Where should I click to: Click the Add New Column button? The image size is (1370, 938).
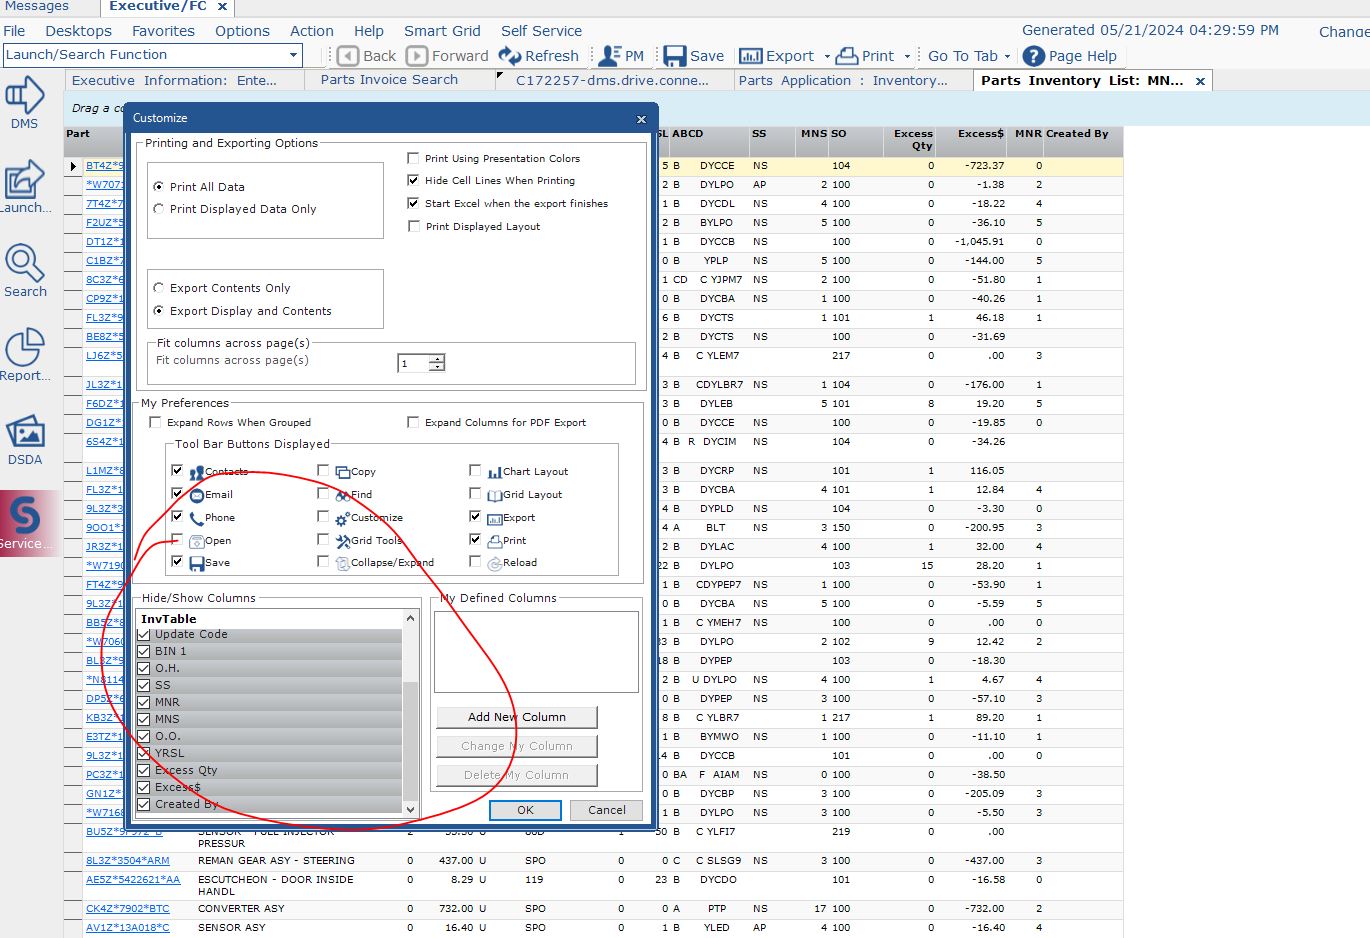tap(516, 717)
